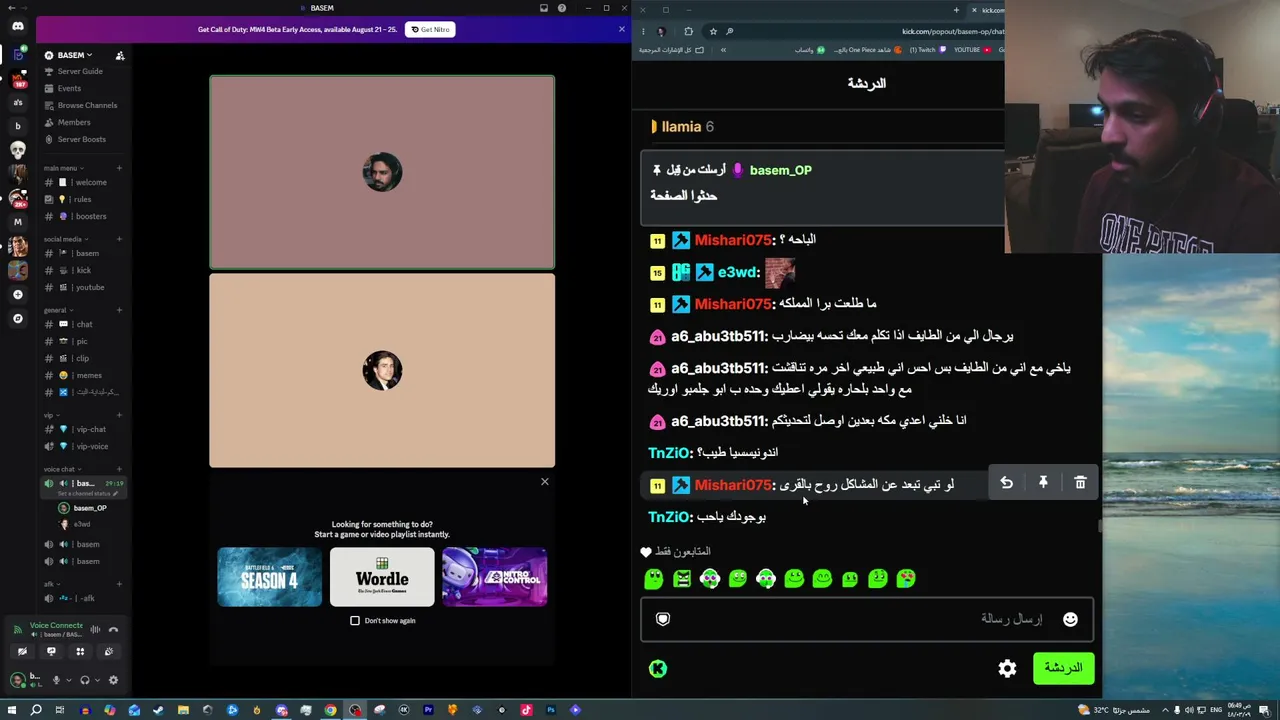Open the shield icon in chat input
The image size is (1280, 720).
click(662, 619)
